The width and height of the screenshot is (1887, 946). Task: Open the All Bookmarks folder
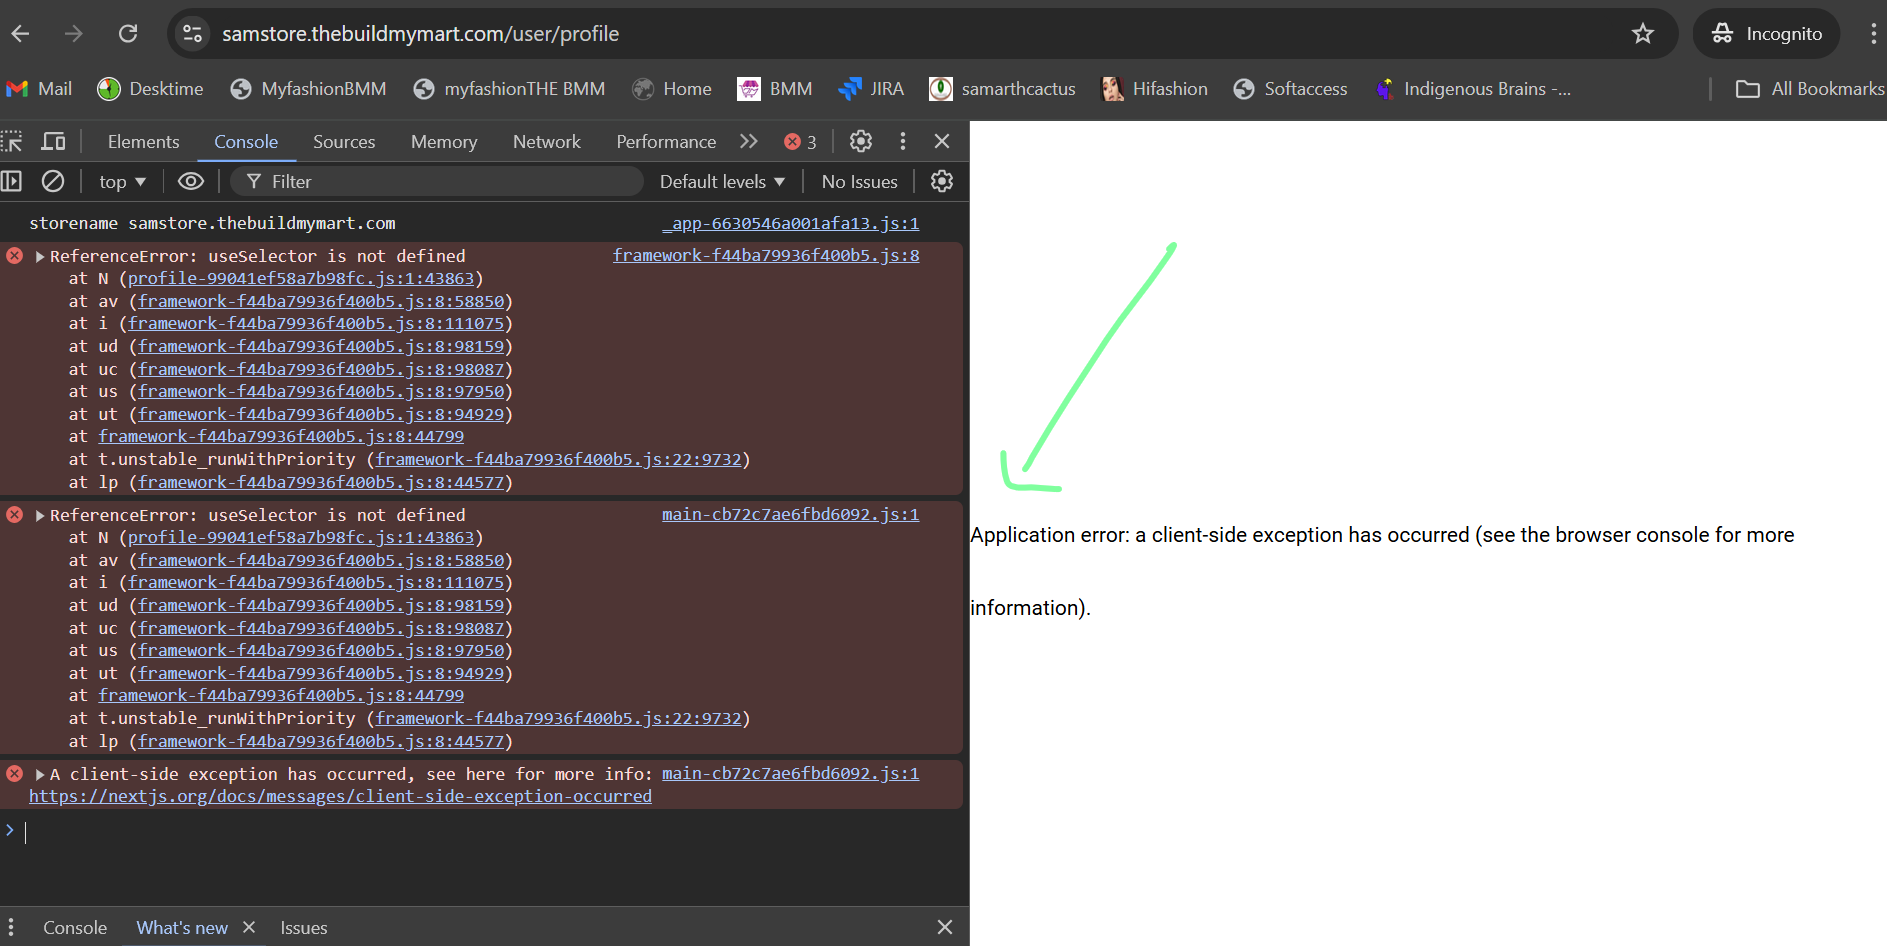(1810, 89)
